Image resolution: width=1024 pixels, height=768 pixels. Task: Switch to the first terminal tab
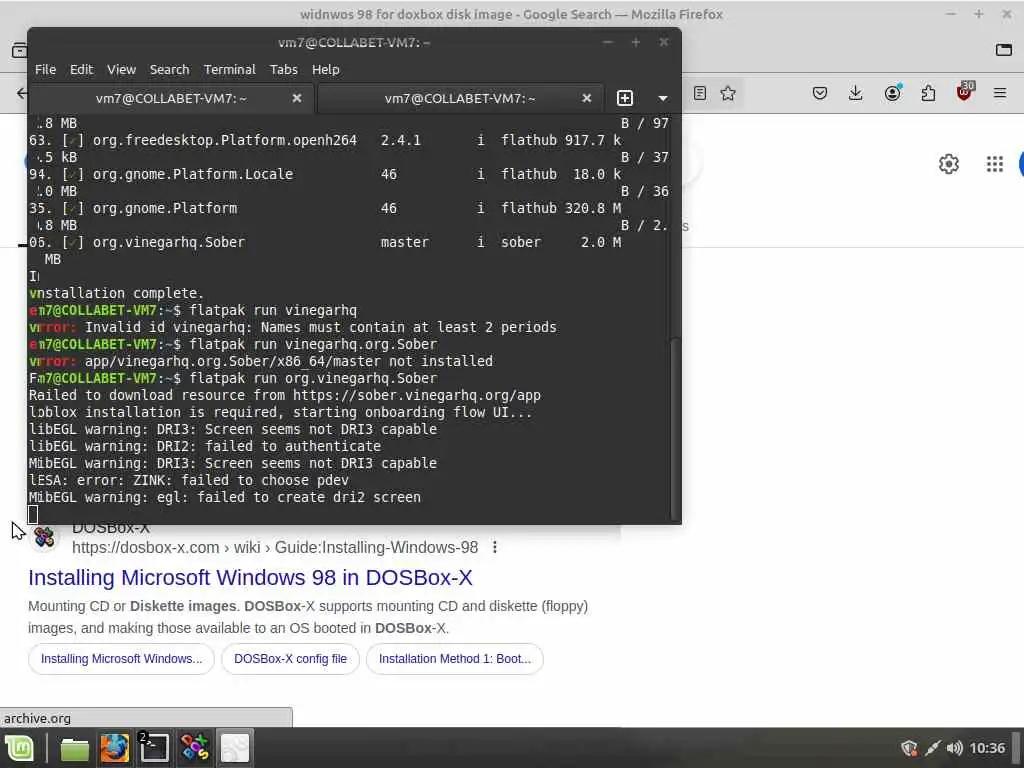click(171, 98)
